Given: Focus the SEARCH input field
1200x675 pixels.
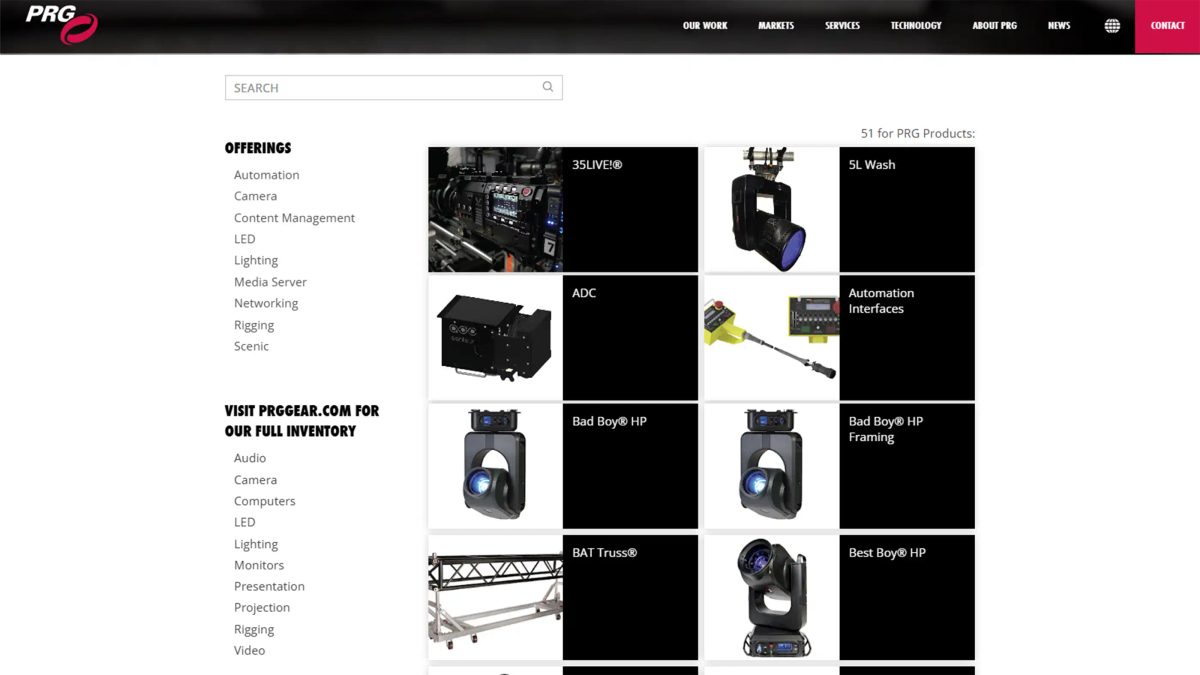Looking at the screenshot, I should (393, 88).
